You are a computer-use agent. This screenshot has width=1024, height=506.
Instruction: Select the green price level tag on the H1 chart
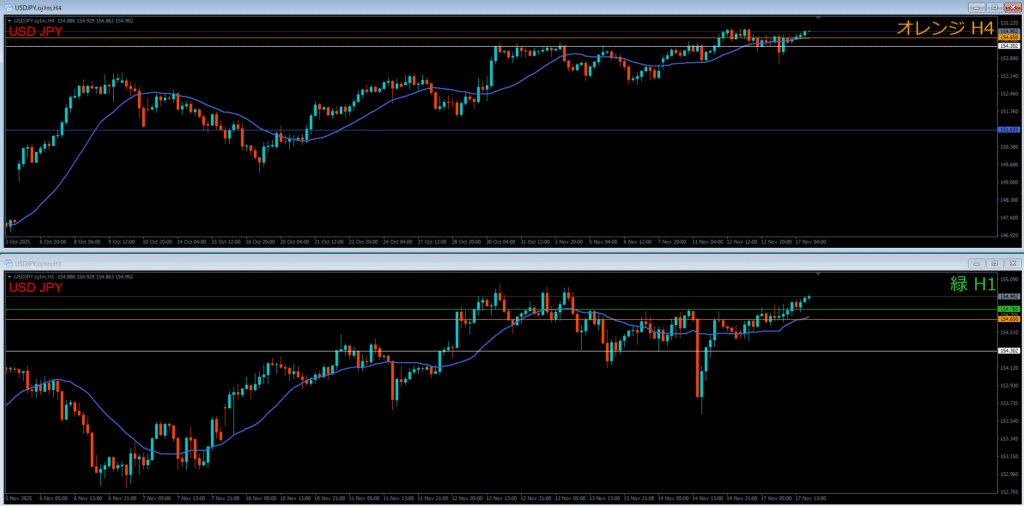tap(1009, 309)
